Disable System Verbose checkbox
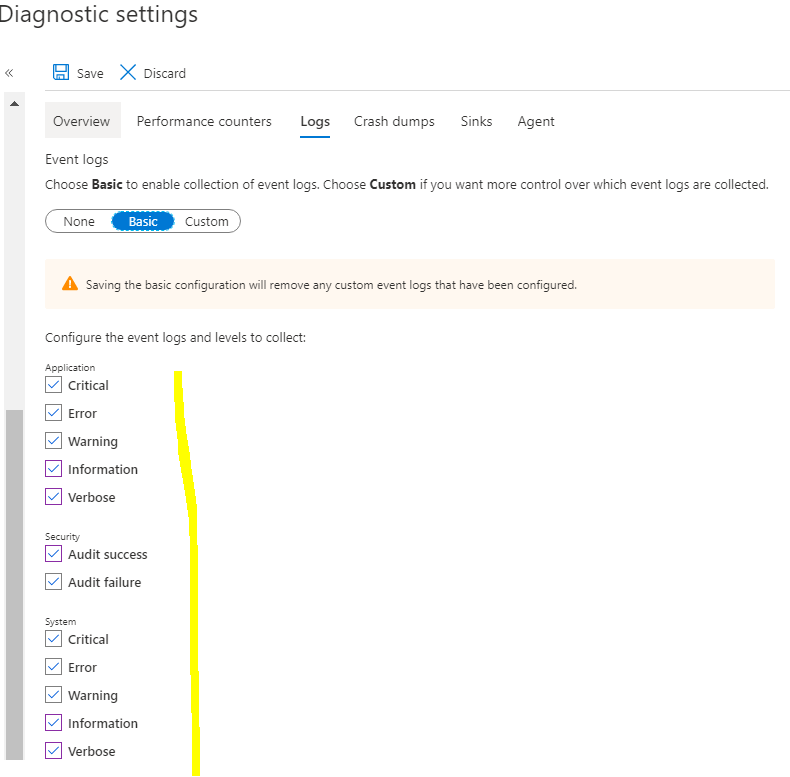Viewport: 790px width, 777px height. point(53,750)
